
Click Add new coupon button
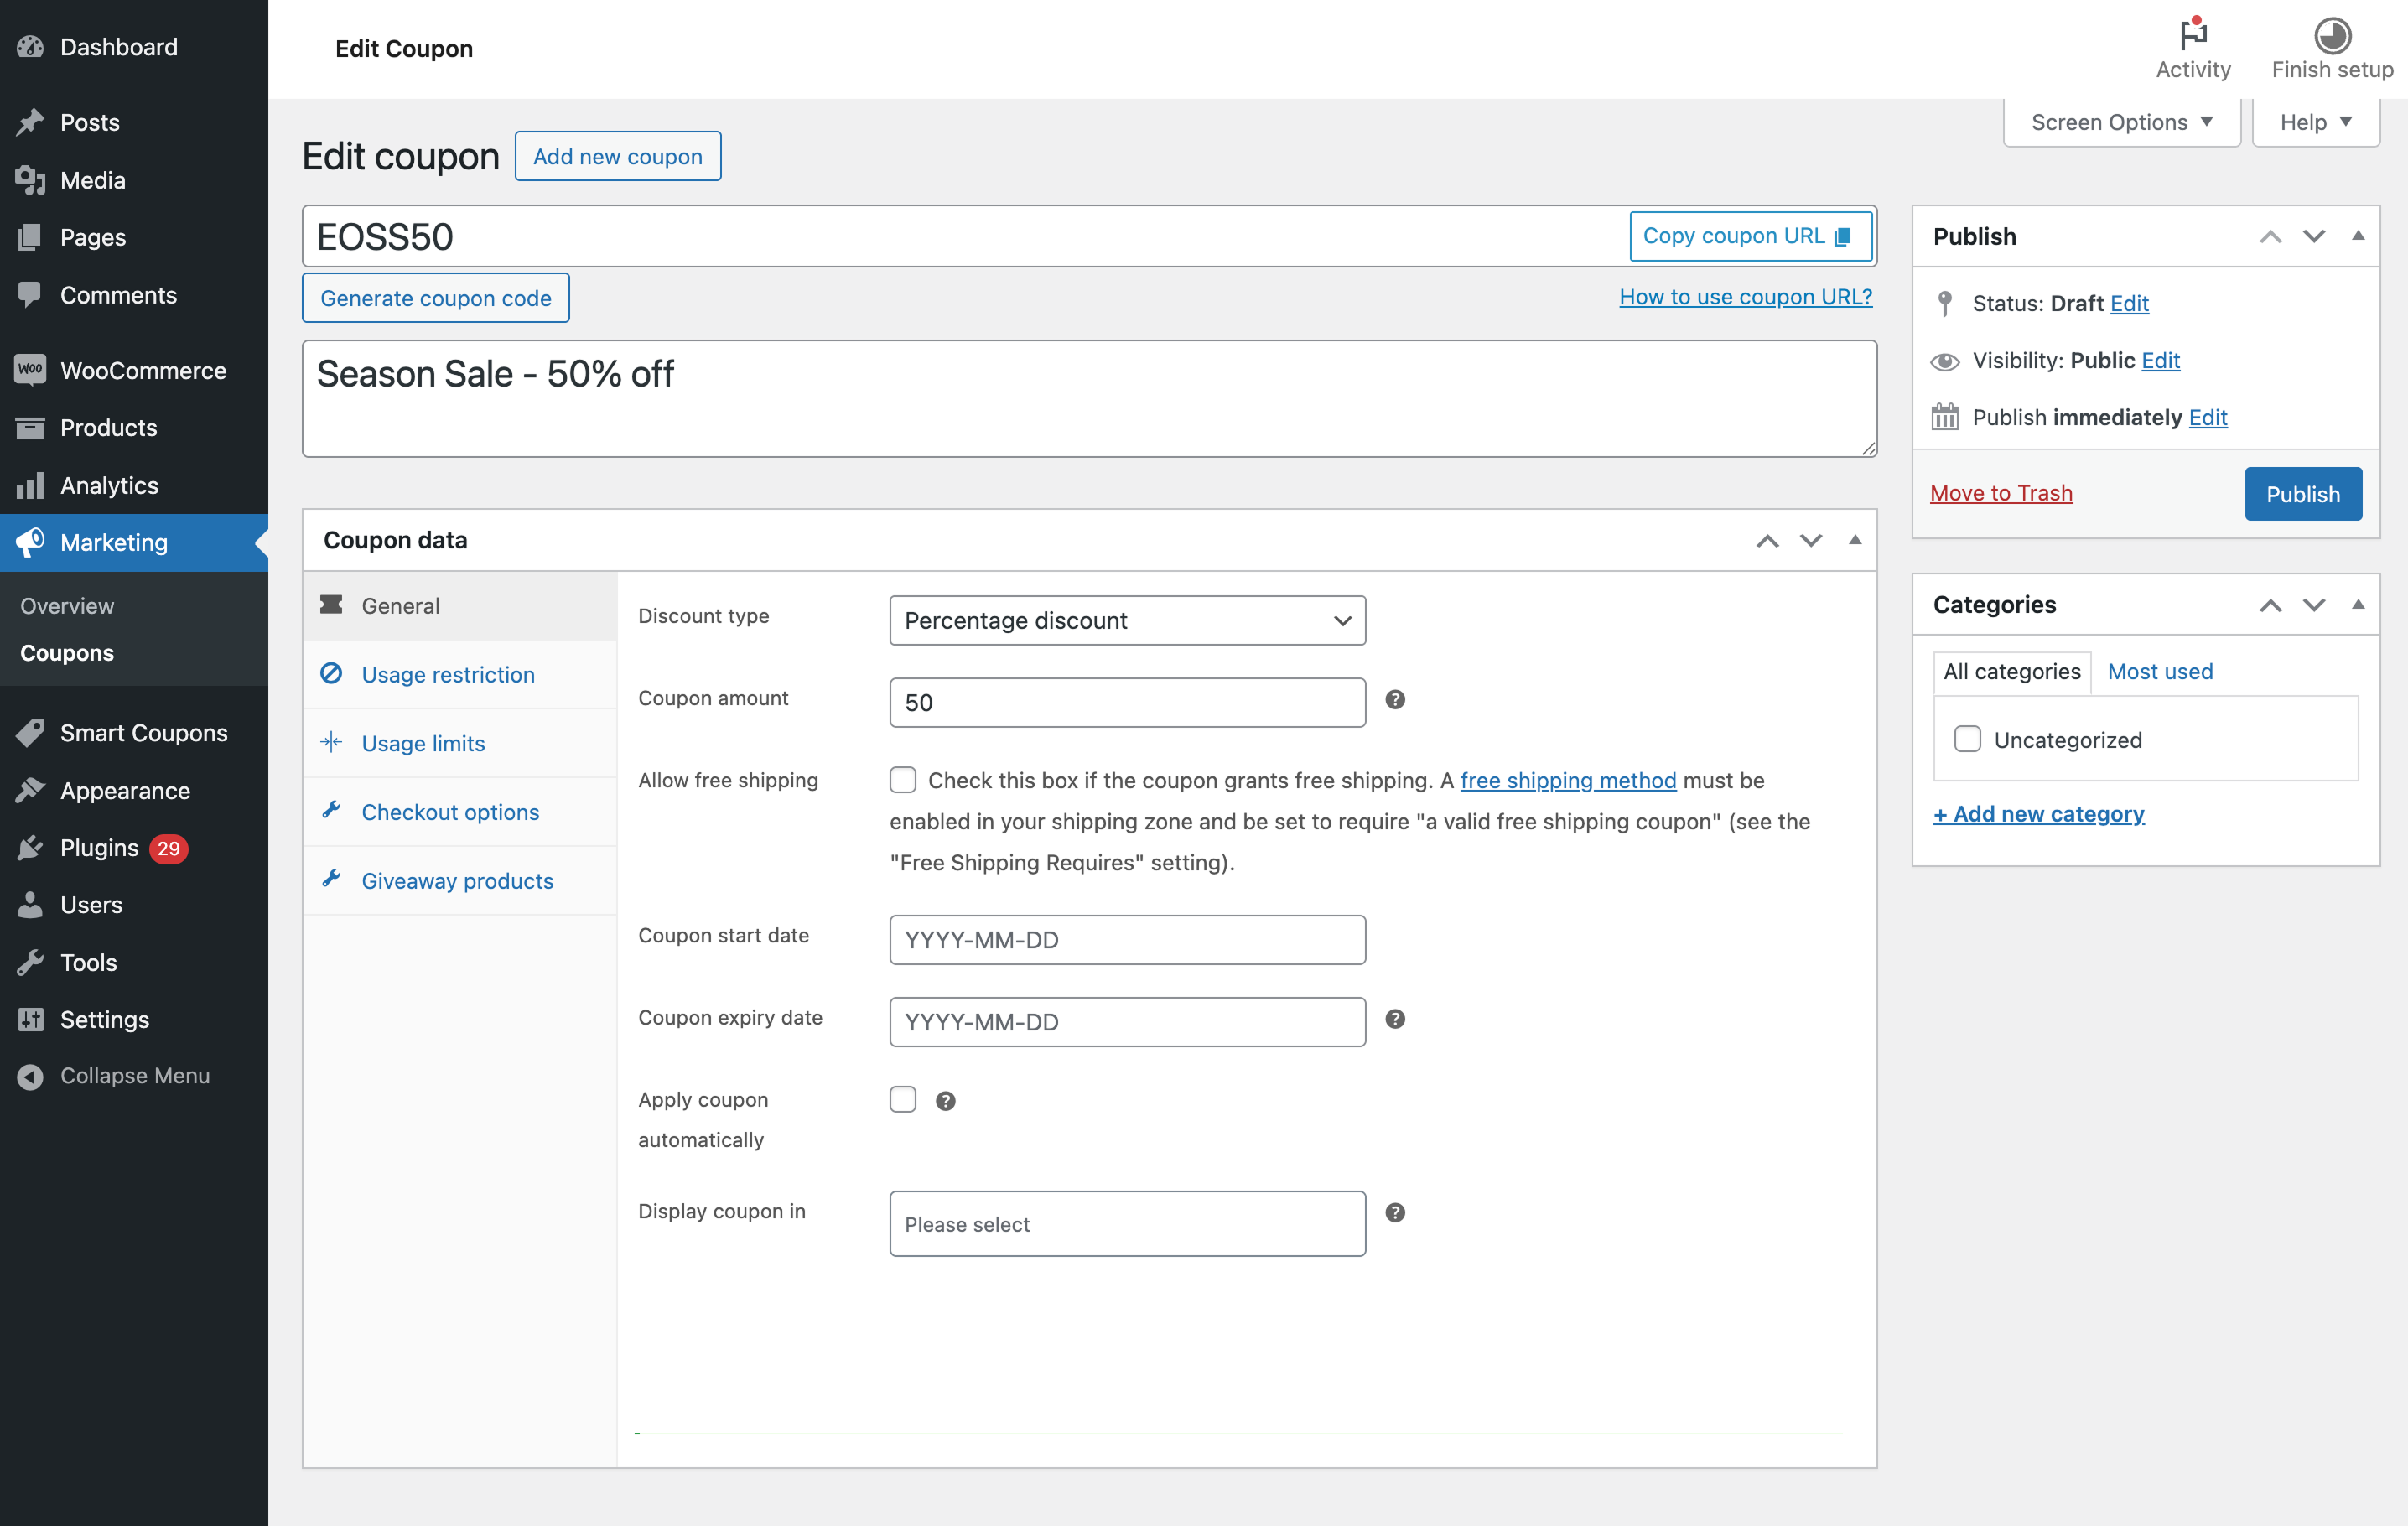tap(618, 156)
